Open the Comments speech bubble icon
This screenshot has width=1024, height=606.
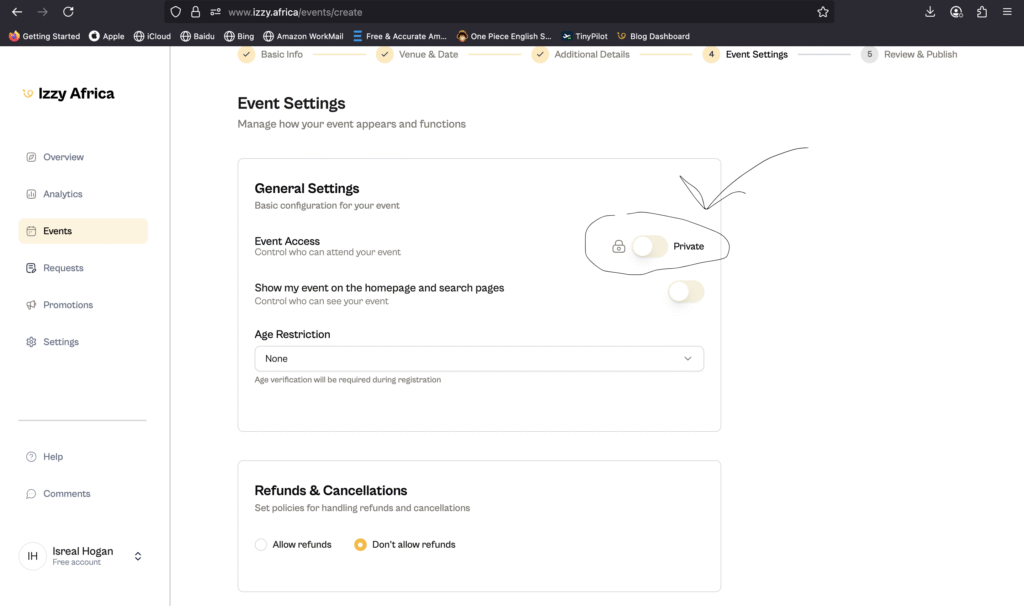tap(32, 494)
